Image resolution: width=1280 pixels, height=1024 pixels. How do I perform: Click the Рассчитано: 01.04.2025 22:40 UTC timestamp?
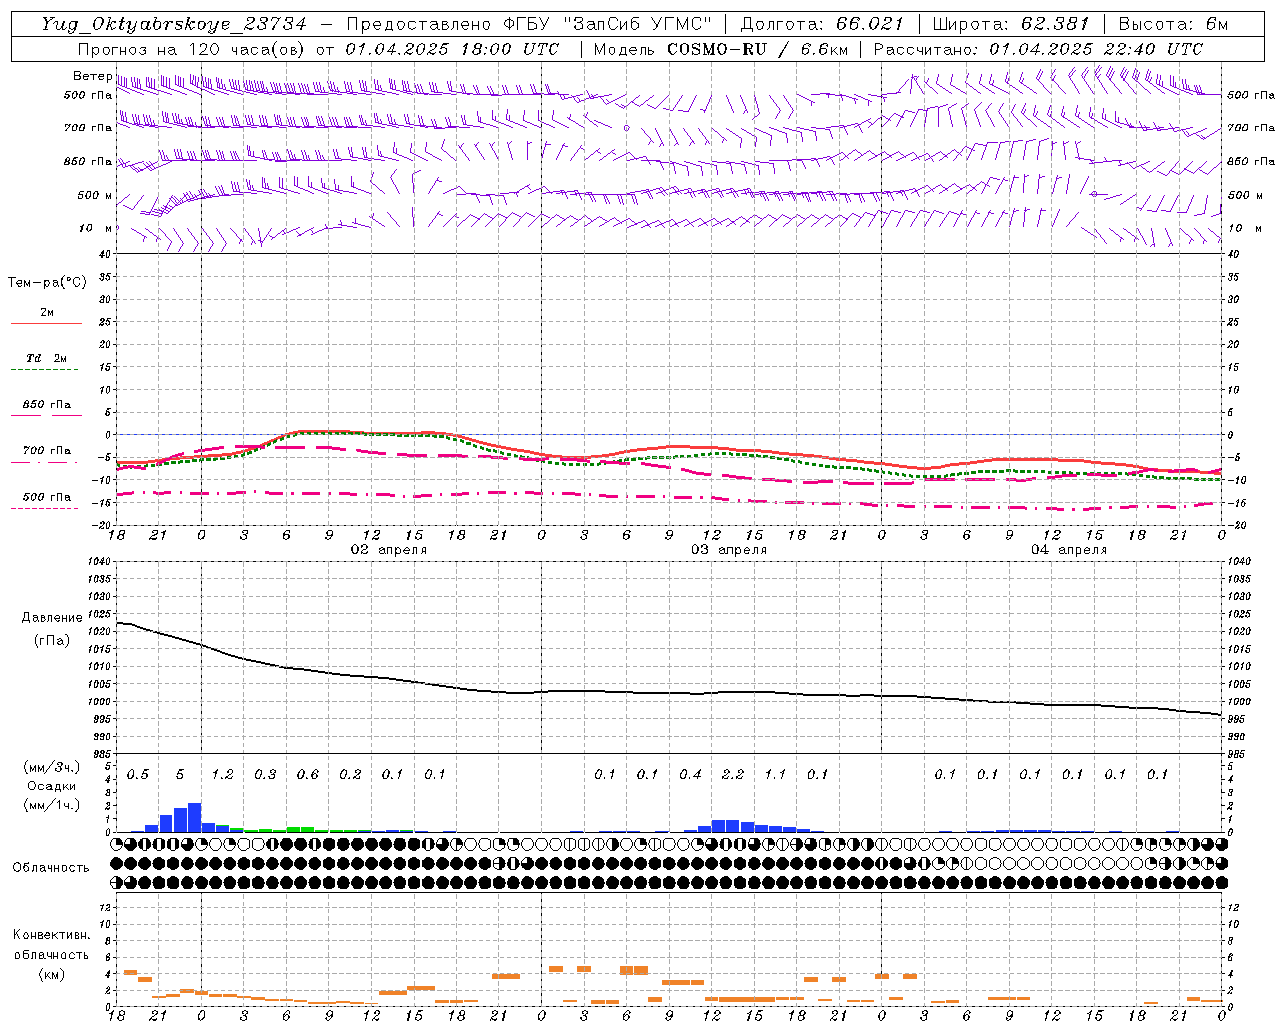pyautogui.click(x=1038, y=49)
